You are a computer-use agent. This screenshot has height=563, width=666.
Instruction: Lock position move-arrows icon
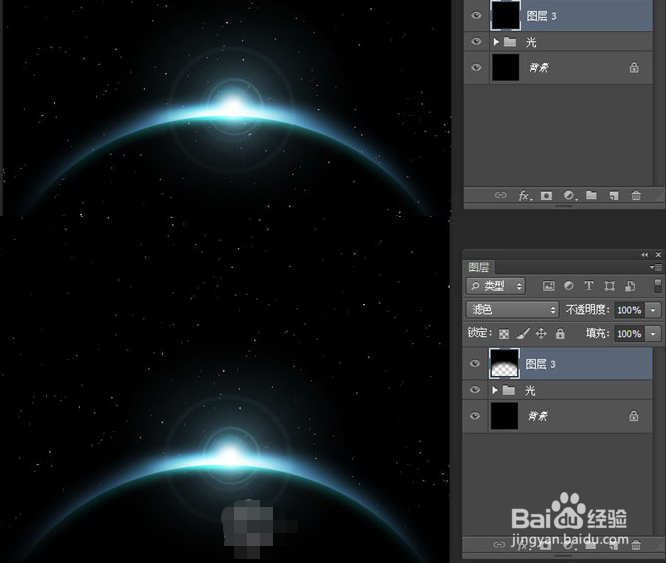click(541, 334)
